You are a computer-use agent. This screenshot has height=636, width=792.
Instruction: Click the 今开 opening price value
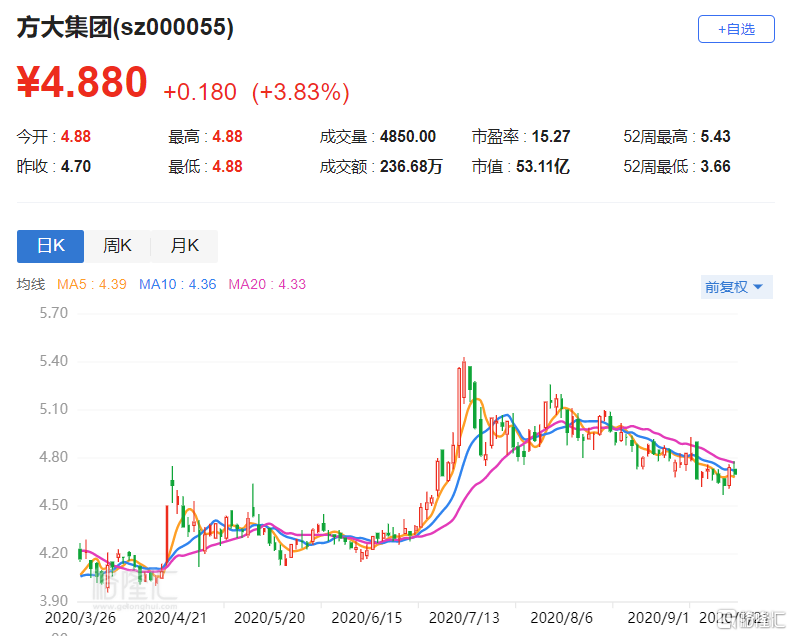click(x=76, y=136)
